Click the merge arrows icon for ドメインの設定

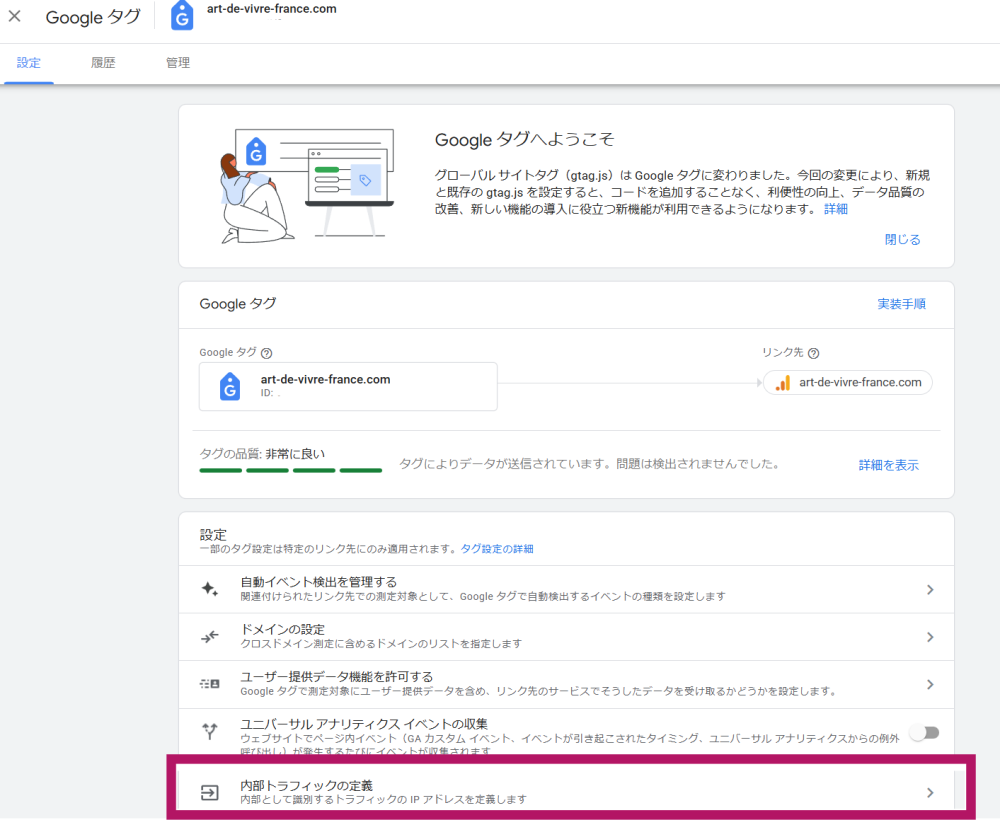(210, 636)
